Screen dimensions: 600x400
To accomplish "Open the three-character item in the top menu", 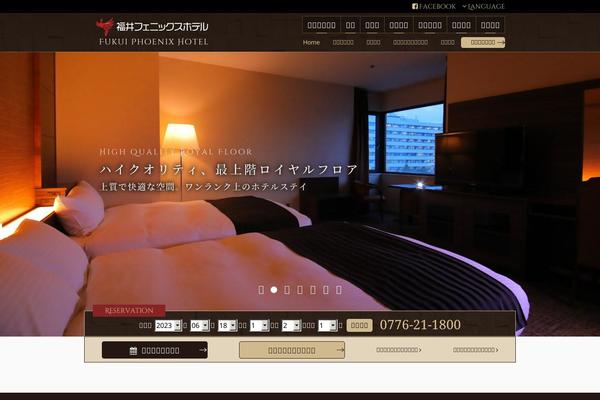I will coord(372,25).
